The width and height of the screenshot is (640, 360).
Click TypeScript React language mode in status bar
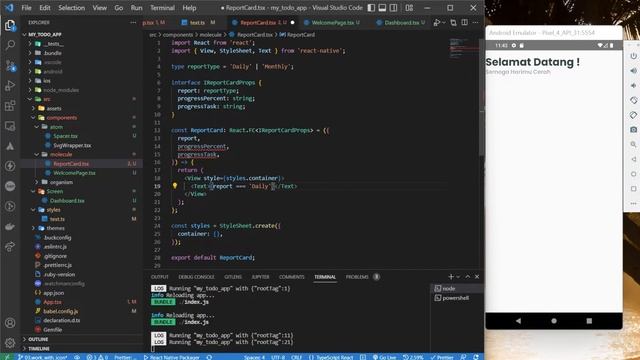(331, 357)
